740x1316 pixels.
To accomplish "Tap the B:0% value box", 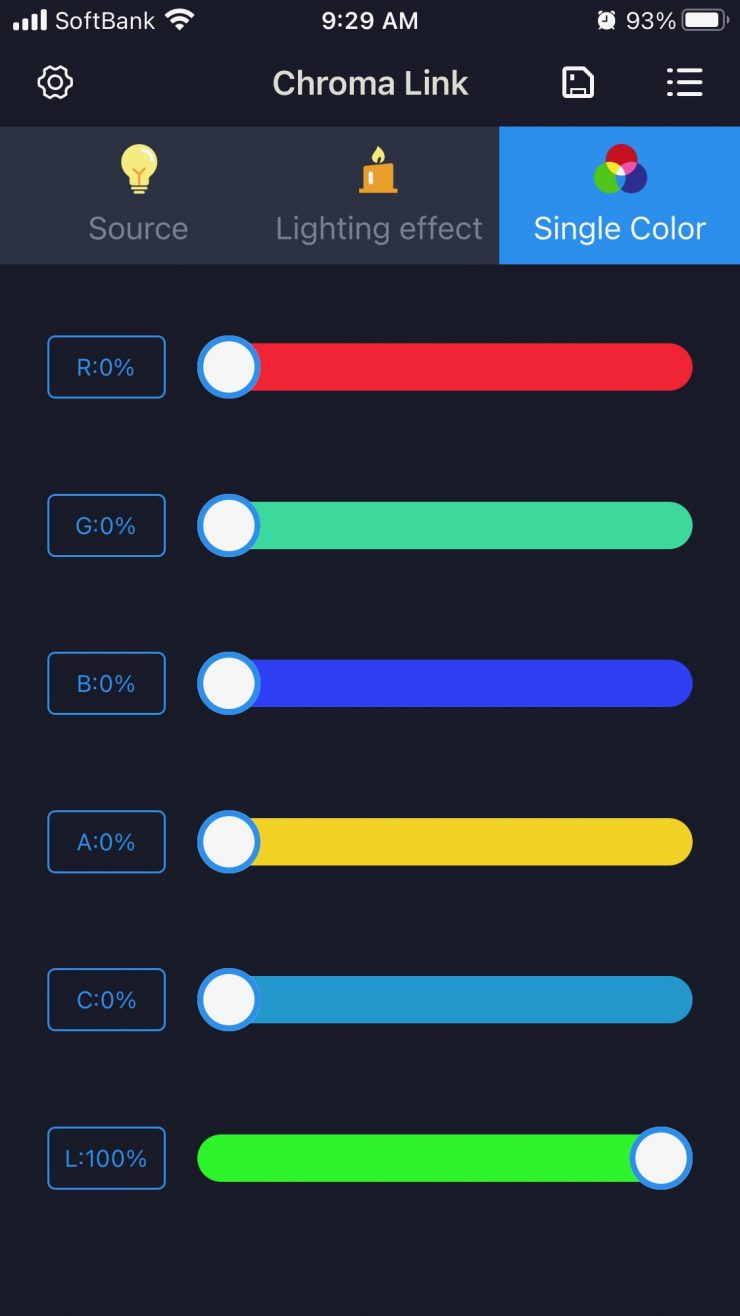I will coord(106,683).
